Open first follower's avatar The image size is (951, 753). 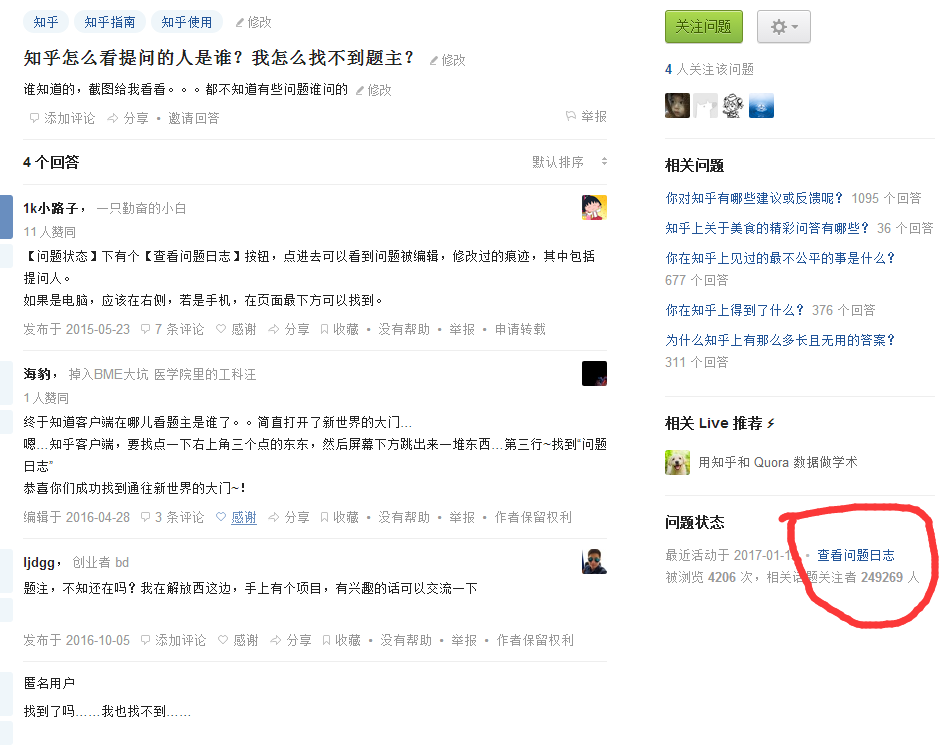[677, 105]
